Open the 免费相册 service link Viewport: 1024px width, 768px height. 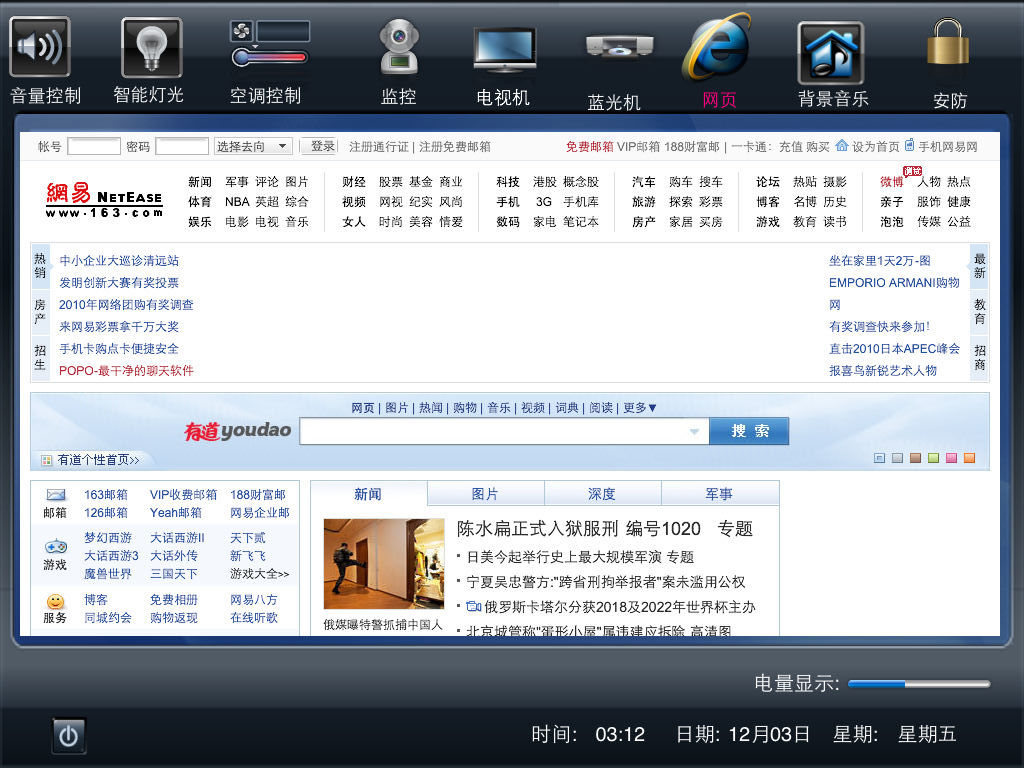point(174,600)
